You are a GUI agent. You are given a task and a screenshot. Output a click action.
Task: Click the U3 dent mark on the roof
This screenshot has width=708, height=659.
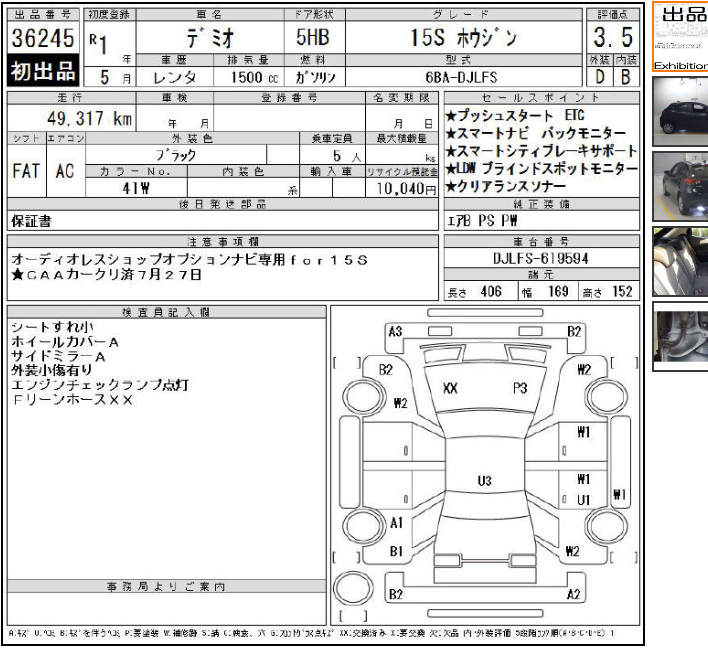tap(484, 481)
